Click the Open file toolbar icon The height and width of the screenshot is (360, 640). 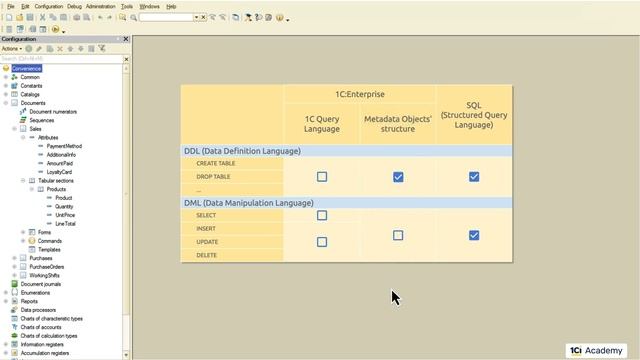tap(19, 18)
